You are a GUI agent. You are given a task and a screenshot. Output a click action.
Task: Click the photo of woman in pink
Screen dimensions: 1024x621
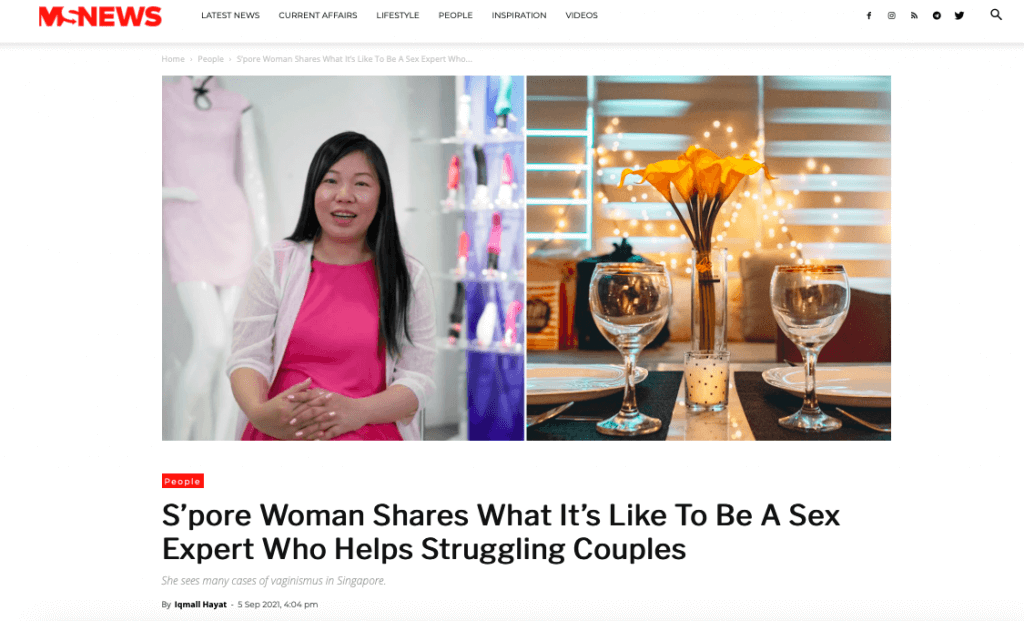point(343,258)
